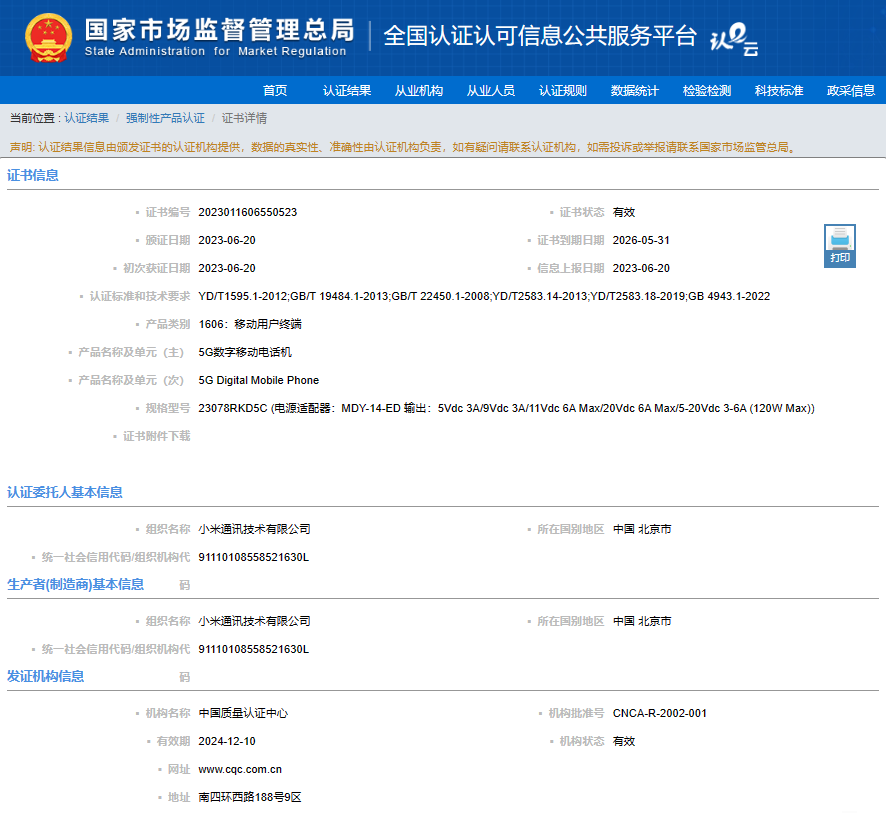886x813 pixels.
Task: Navigate to 科技标准 section
Action: click(779, 90)
